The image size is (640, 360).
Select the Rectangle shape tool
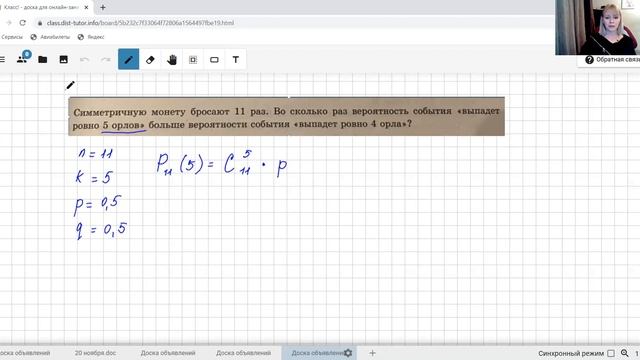point(214,60)
